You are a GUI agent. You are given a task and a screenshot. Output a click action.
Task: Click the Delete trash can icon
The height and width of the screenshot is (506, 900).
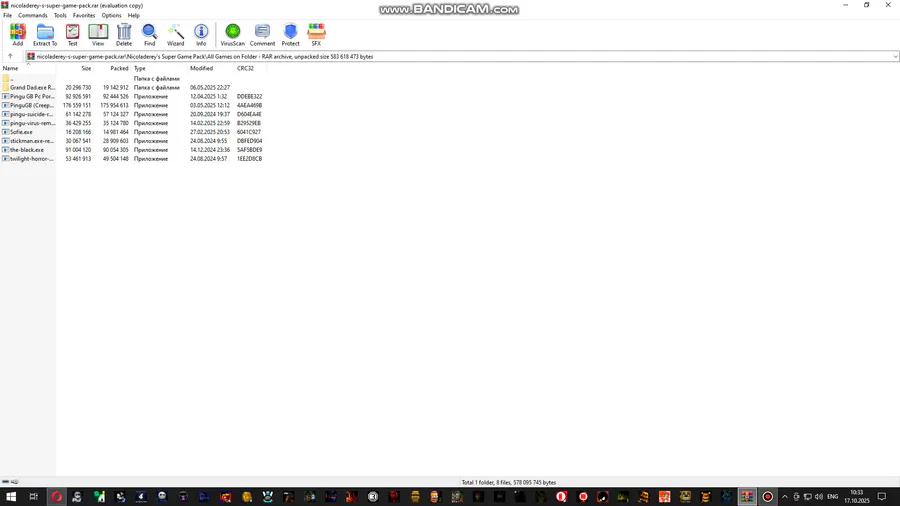pyautogui.click(x=124, y=34)
